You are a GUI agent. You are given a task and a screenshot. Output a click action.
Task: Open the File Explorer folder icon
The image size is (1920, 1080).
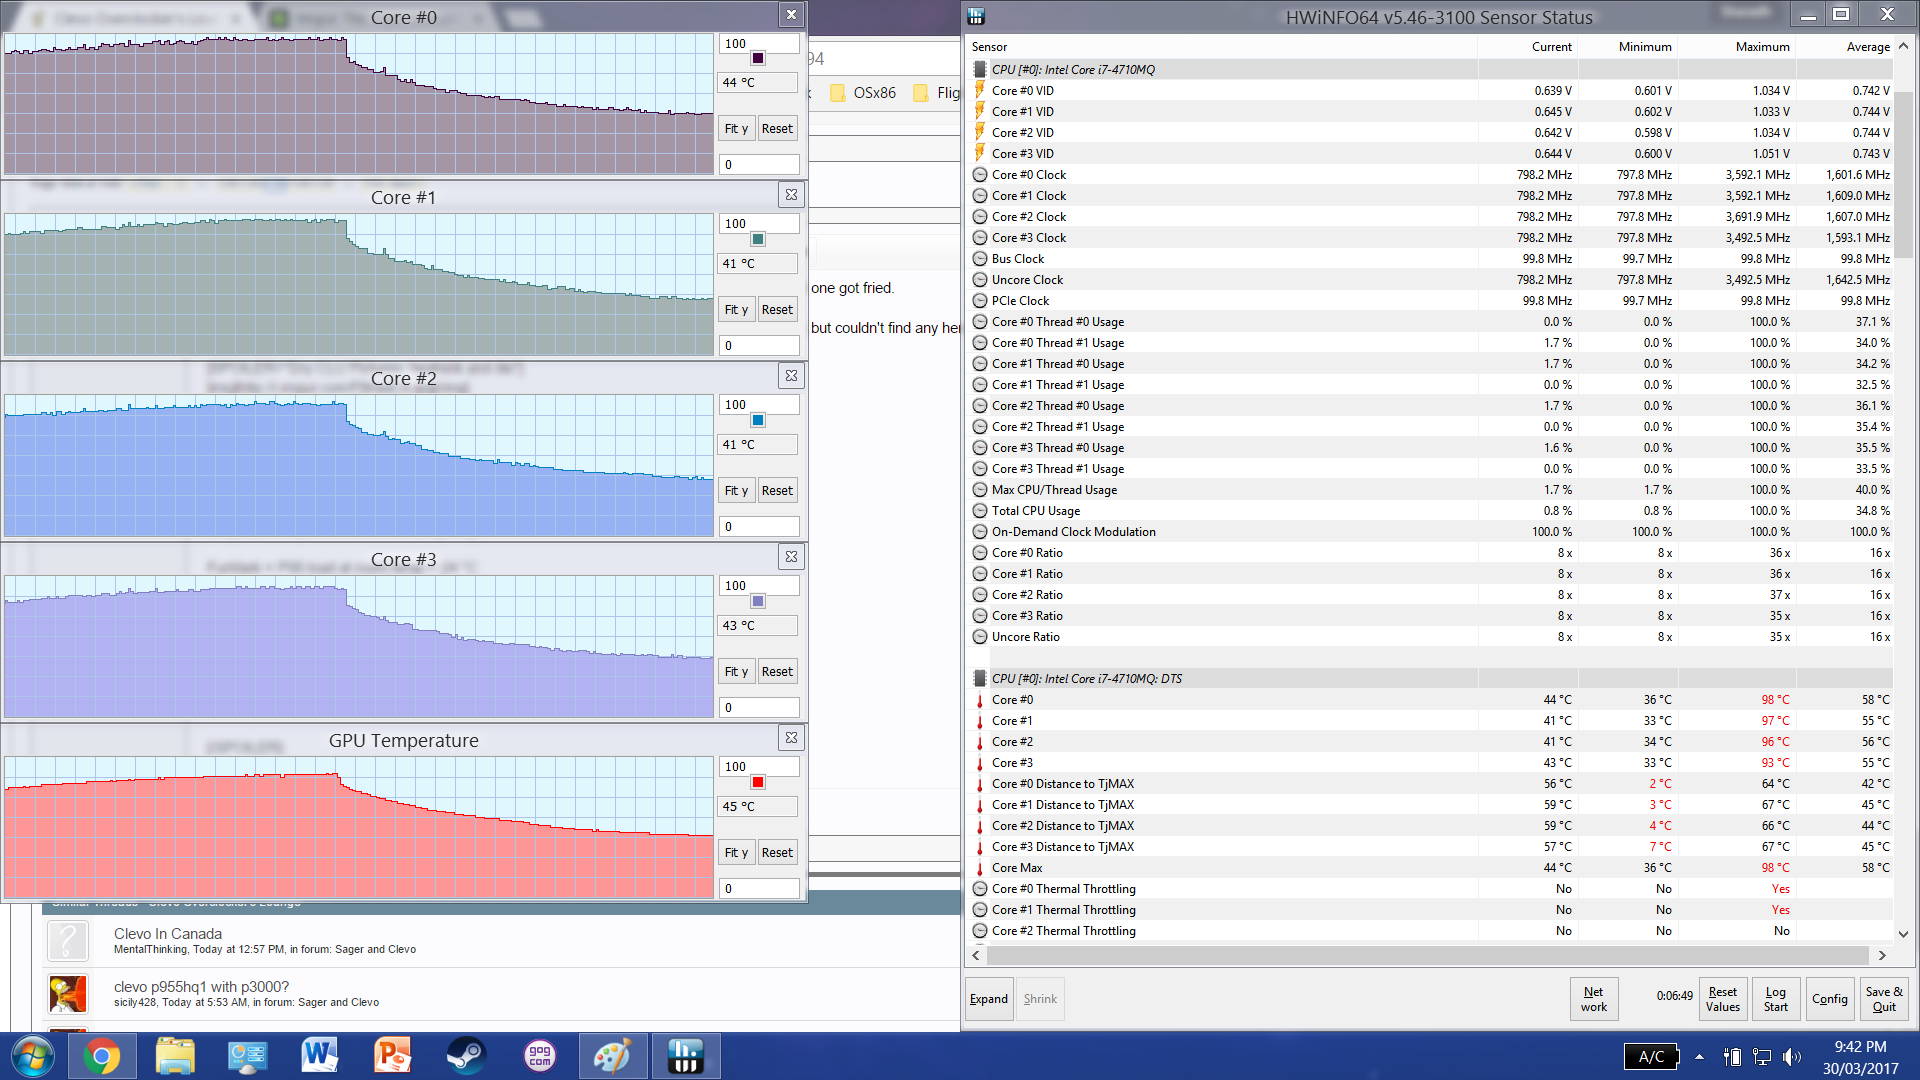pos(175,1056)
